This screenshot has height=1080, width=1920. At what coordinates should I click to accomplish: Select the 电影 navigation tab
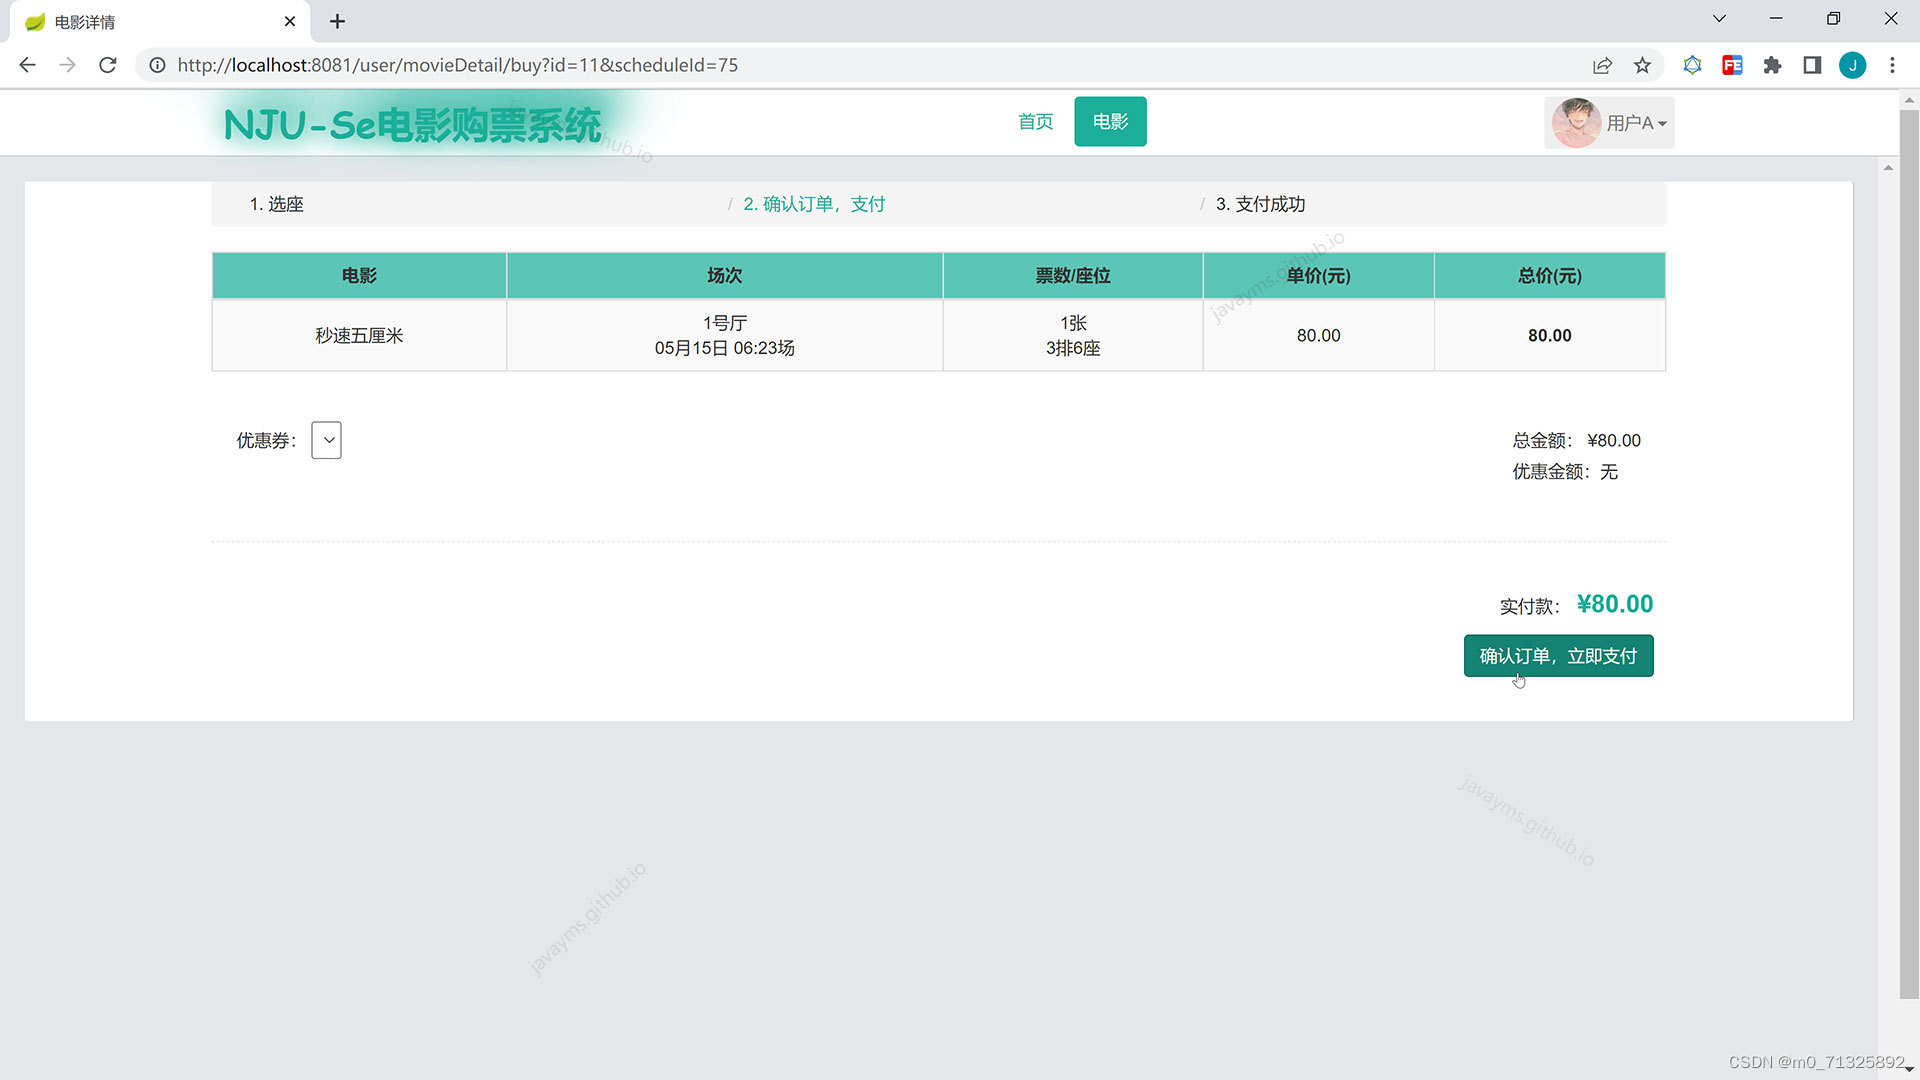tap(1110, 122)
